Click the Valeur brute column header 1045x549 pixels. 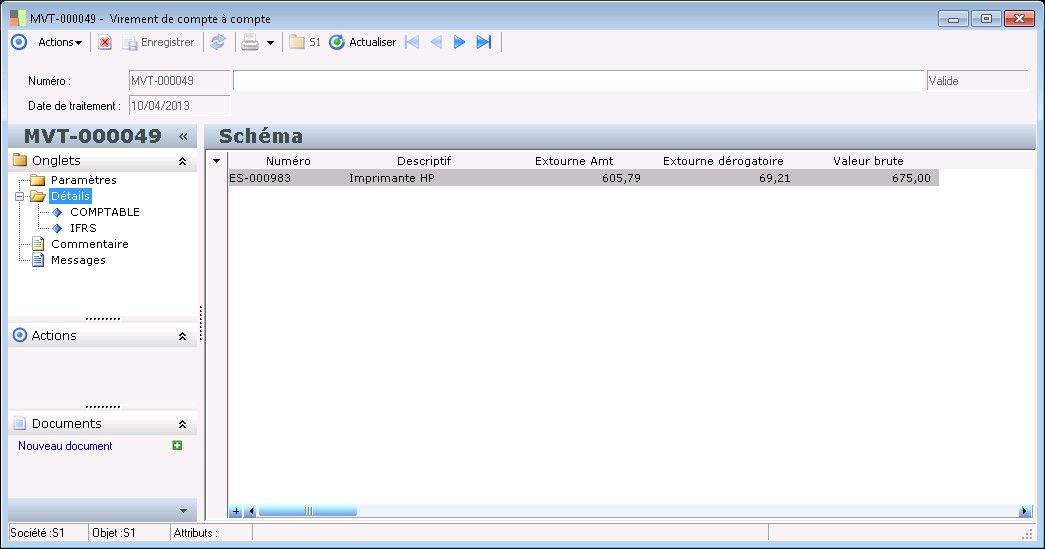868,161
